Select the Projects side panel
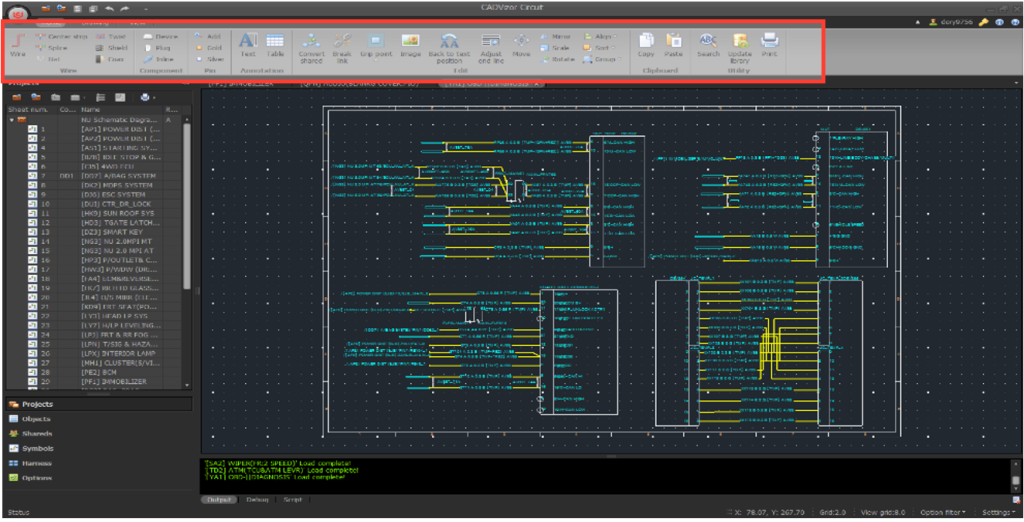 tap(99, 404)
